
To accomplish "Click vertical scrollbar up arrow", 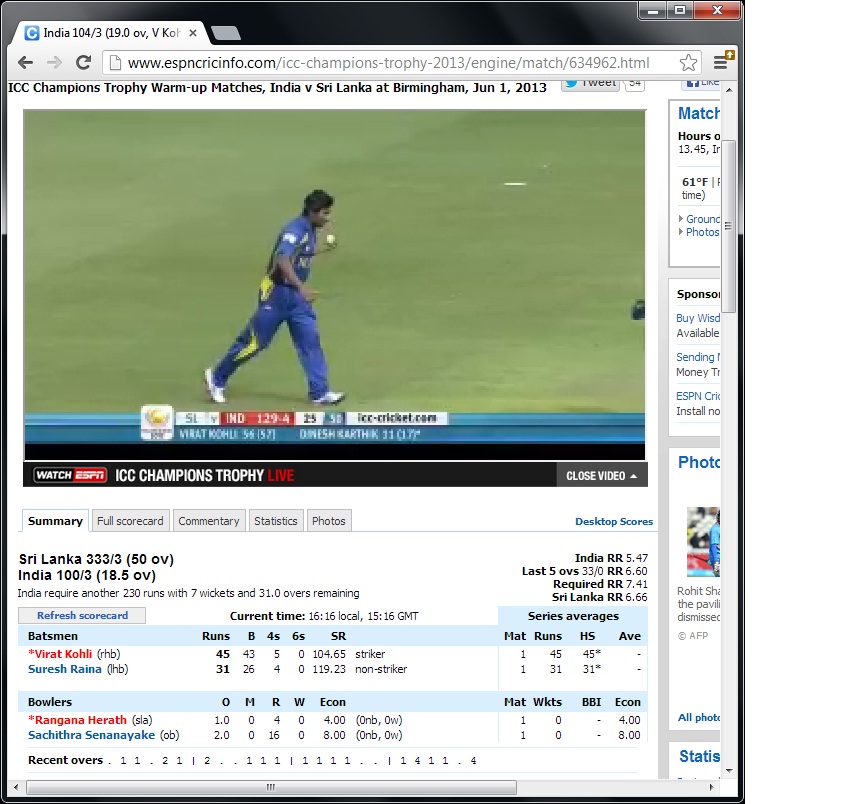I will (729, 89).
